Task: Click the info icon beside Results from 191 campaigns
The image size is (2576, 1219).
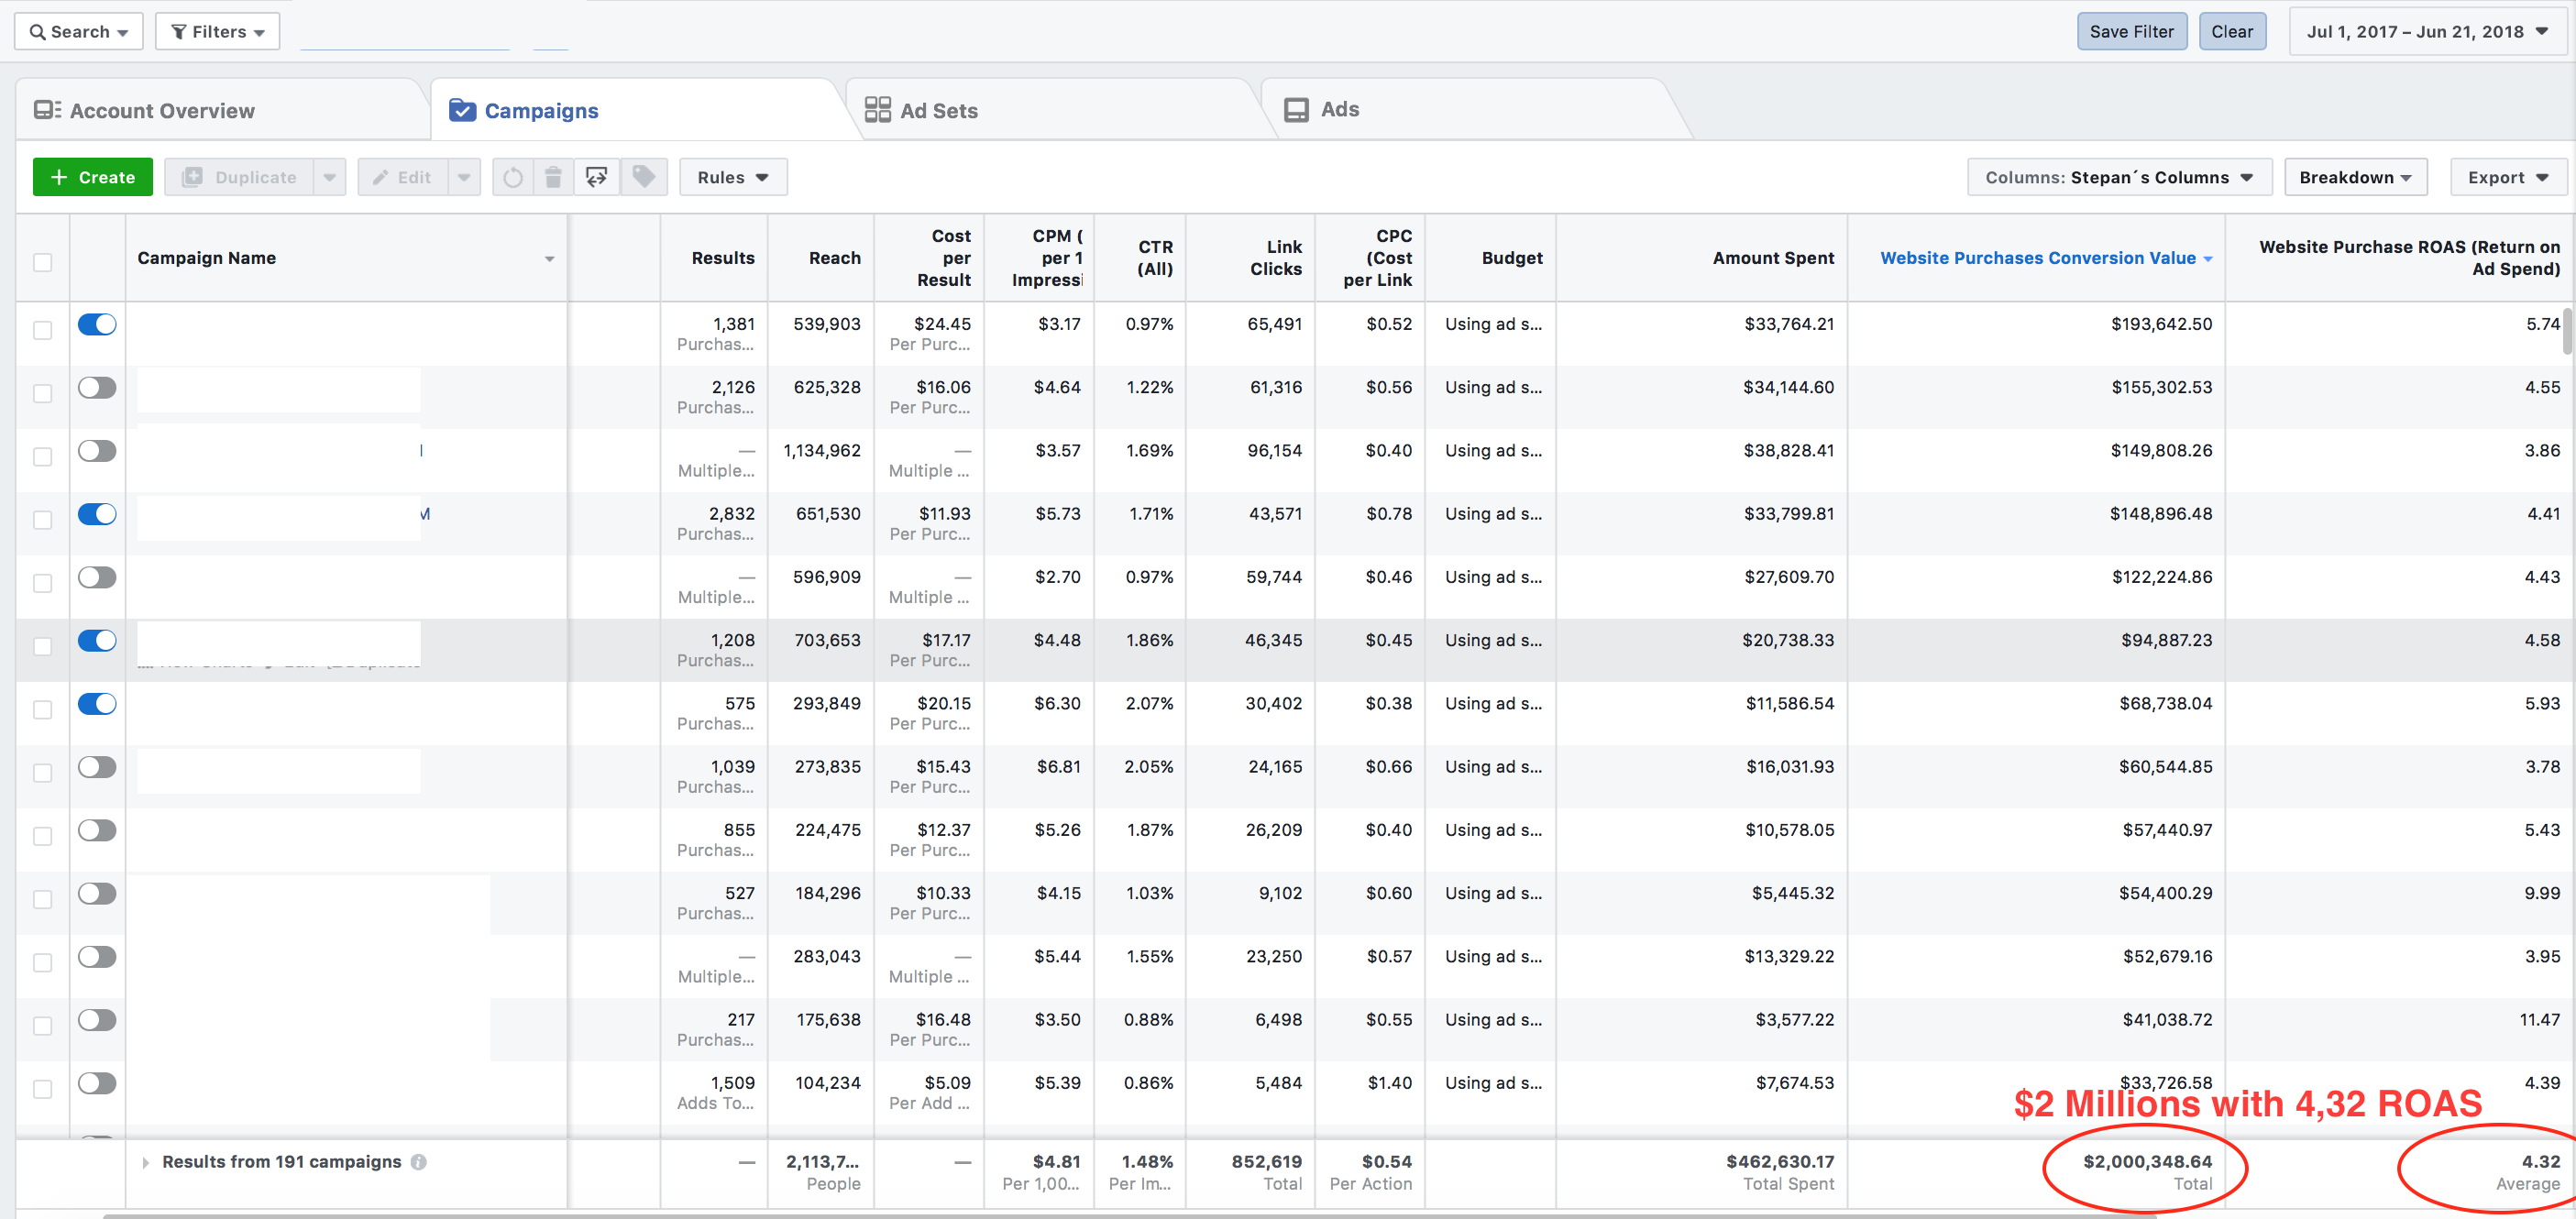Action: click(419, 1162)
